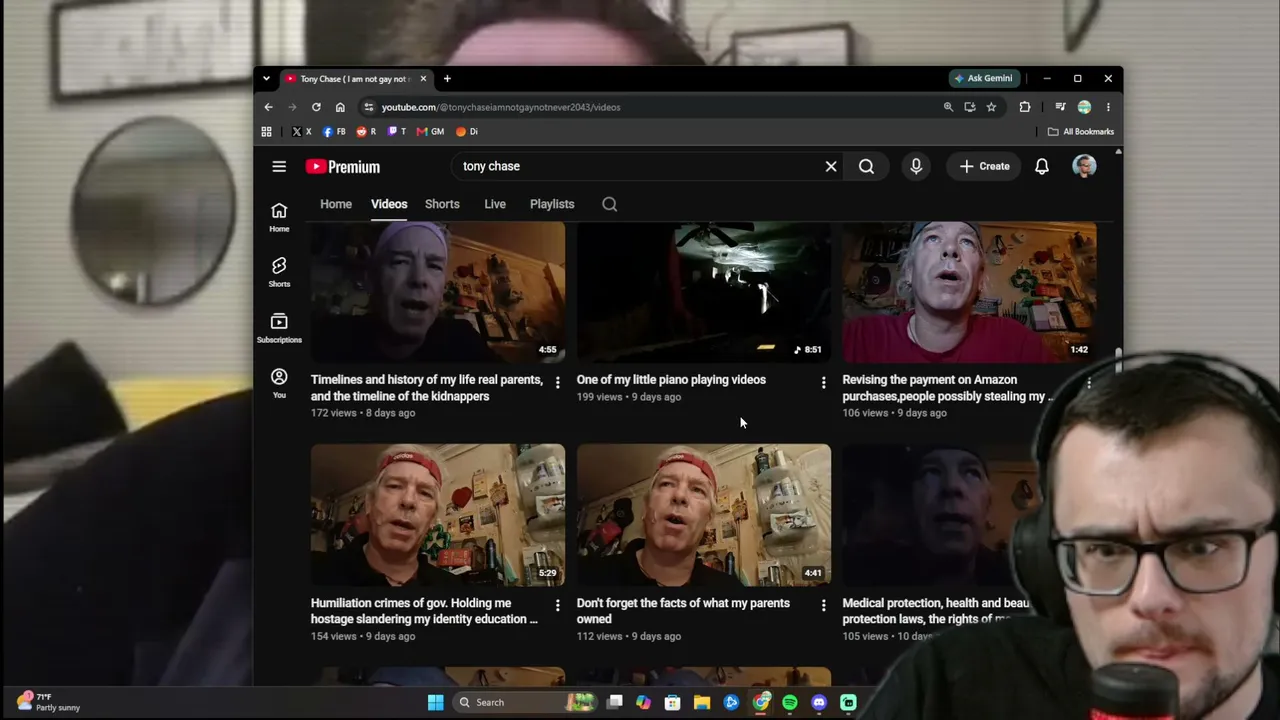This screenshot has height=720, width=1280.
Task: Open Chrome's three-dot menu
Action: (x=1108, y=107)
